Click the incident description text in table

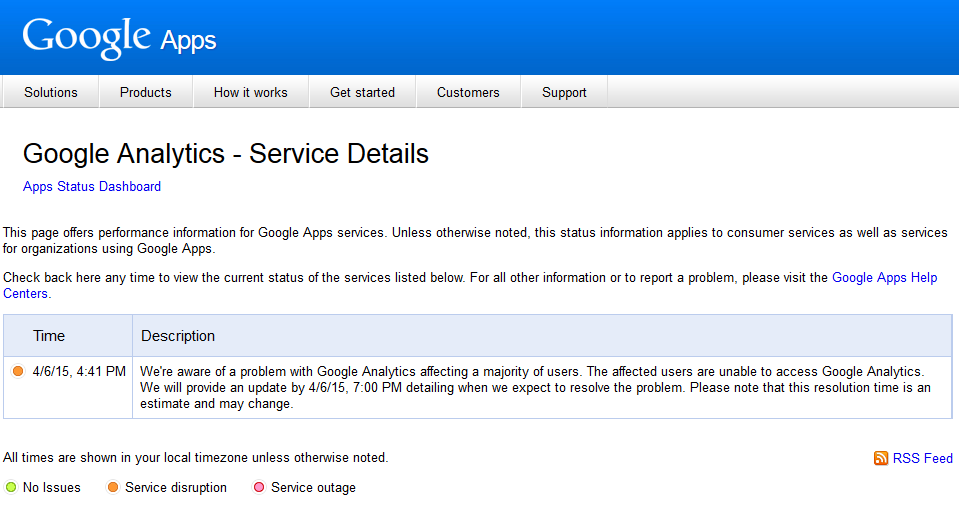tap(535, 387)
